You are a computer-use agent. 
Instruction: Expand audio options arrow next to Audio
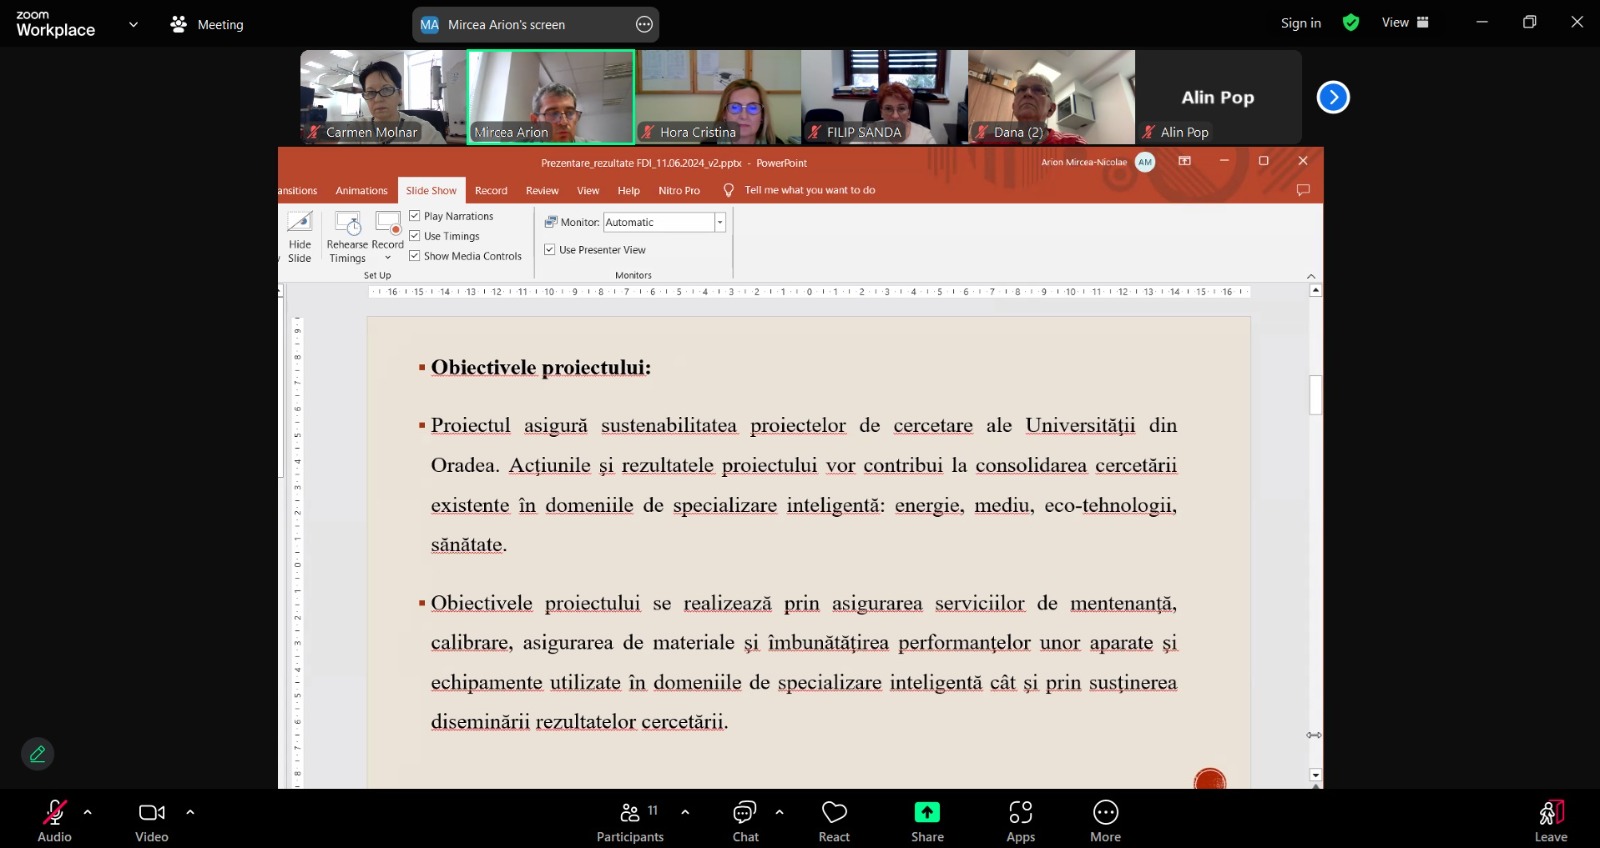88,812
